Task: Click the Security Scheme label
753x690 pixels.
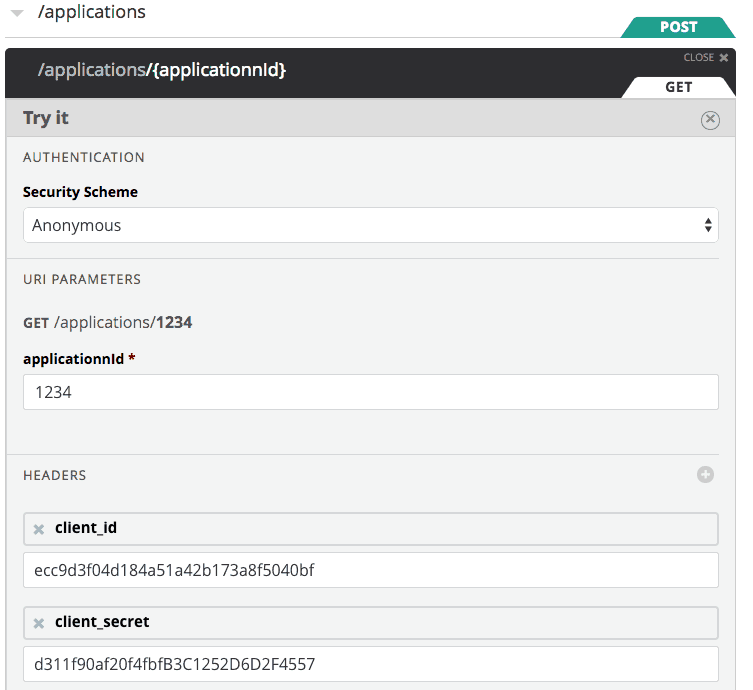Action: (x=80, y=192)
